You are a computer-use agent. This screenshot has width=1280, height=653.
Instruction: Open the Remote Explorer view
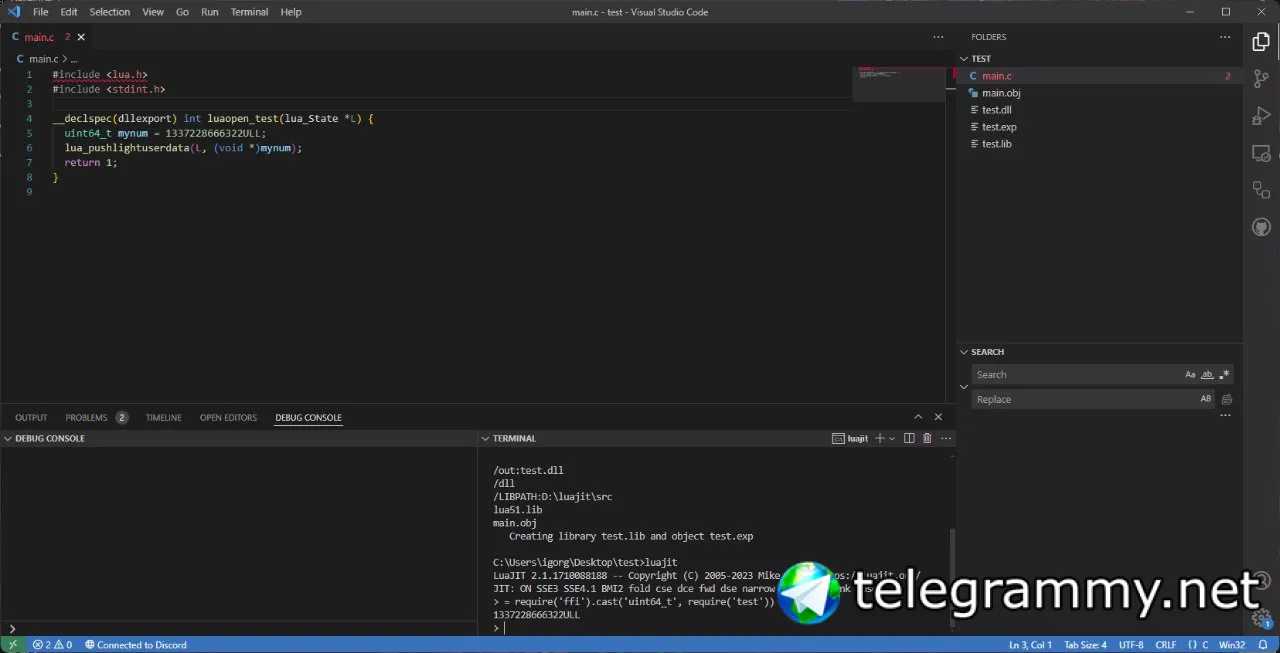pos(1261,153)
